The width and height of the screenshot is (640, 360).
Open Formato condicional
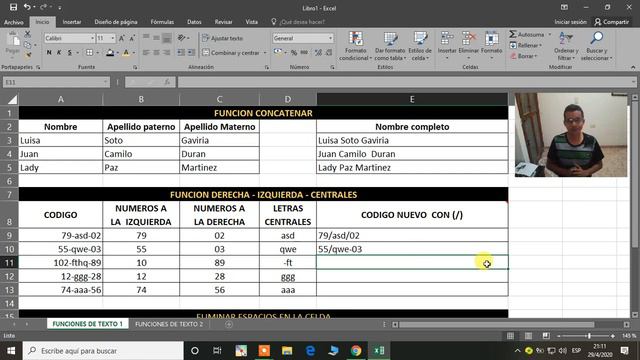(356, 46)
